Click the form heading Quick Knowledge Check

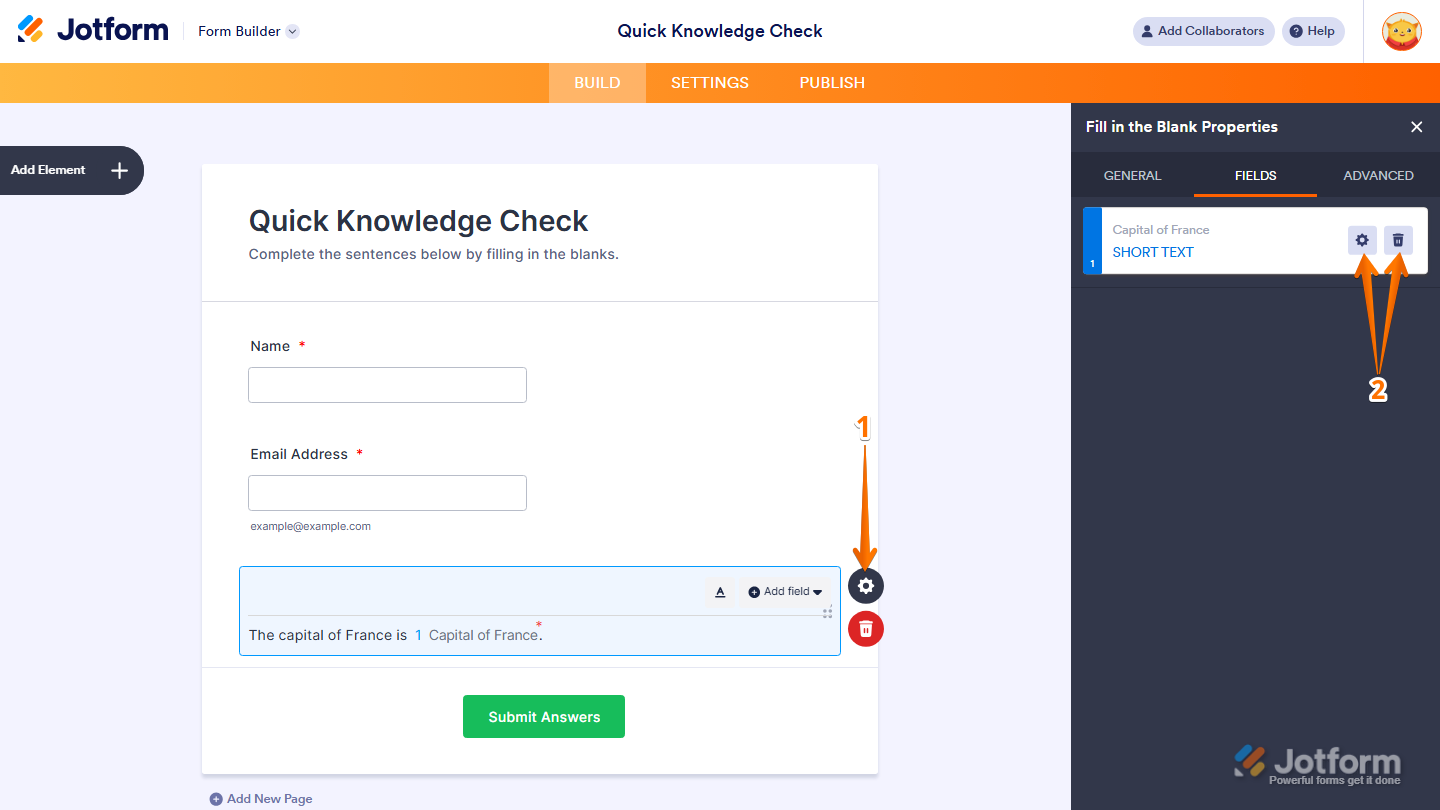click(418, 221)
